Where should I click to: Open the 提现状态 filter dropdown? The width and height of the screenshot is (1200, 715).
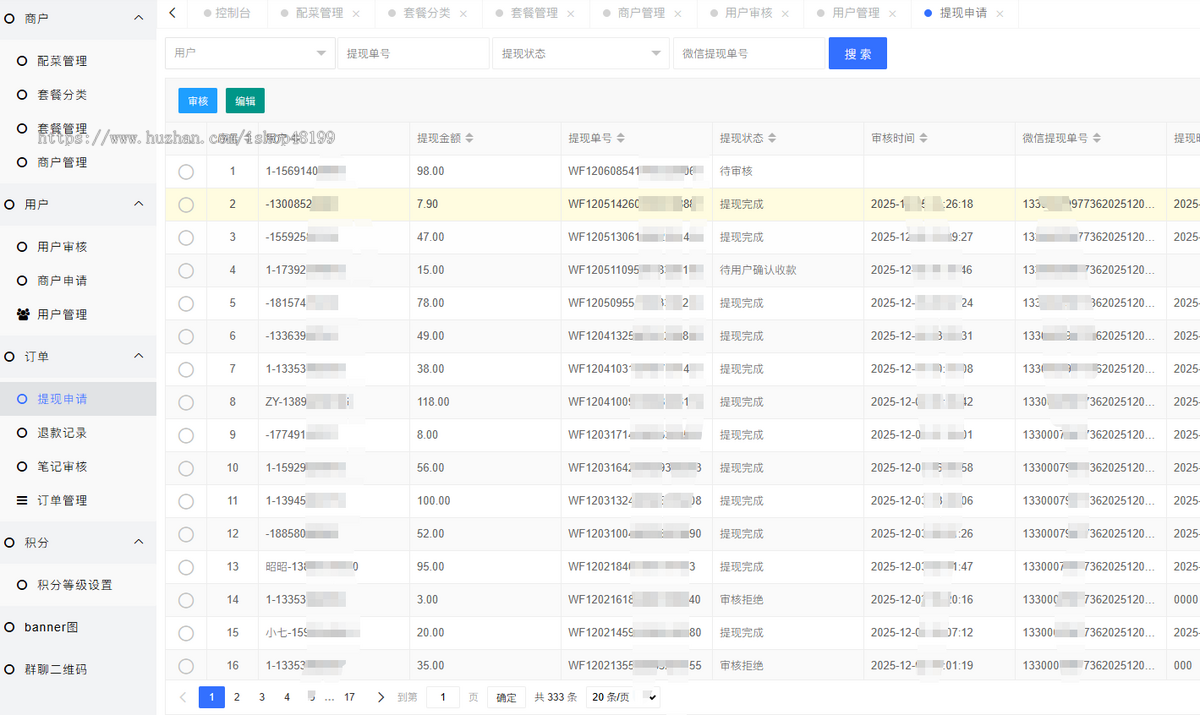pyautogui.click(x=580, y=53)
